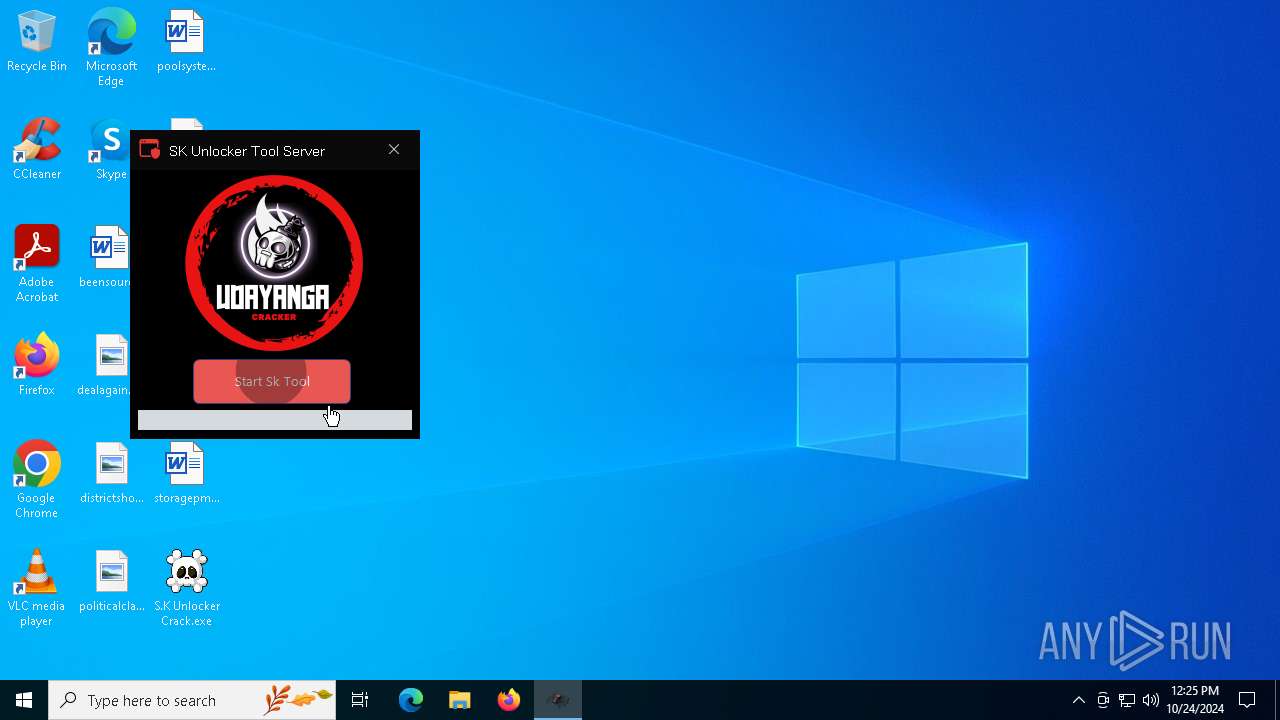Select the CCleaner desktop shortcut

pyautogui.click(x=37, y=150)
